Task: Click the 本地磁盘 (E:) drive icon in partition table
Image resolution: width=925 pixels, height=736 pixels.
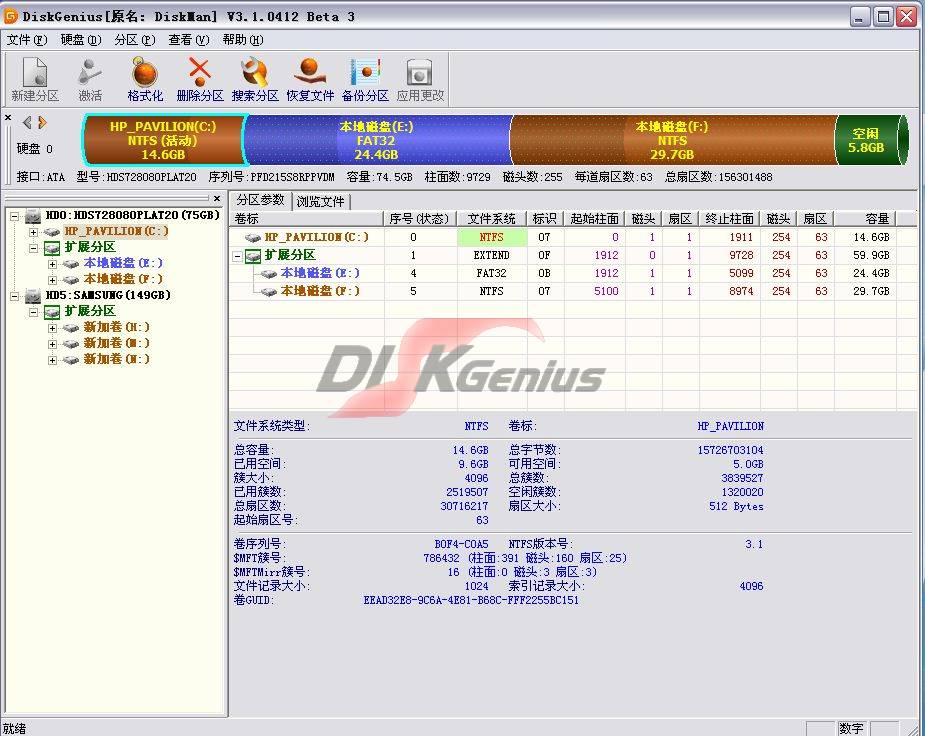Action: click(269, 274)
